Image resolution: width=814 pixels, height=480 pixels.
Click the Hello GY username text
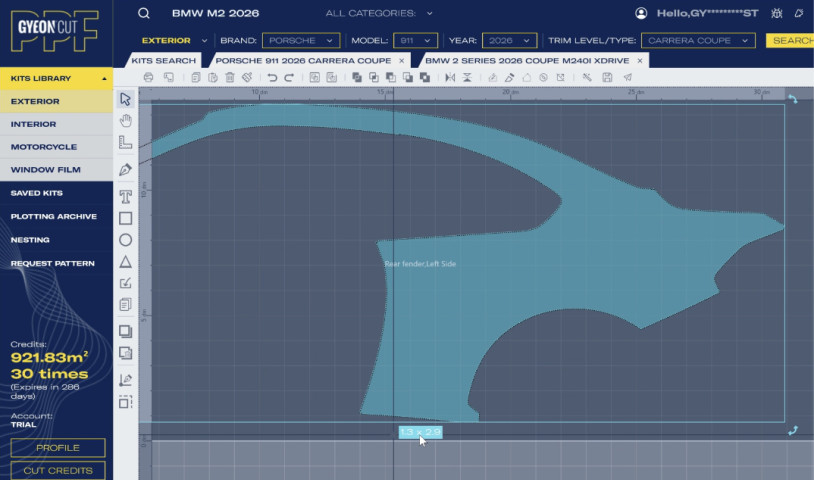(x=707, y=13)
